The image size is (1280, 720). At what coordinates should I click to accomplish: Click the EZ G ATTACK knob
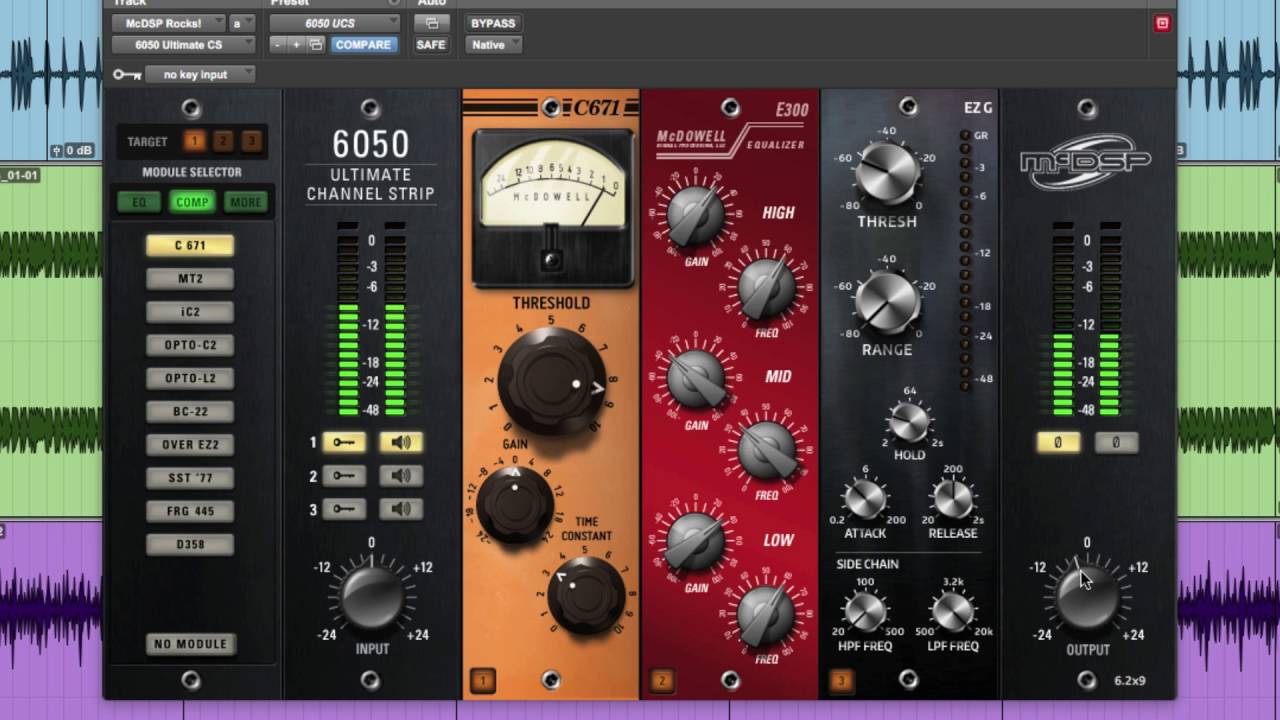tap(865, 499)
